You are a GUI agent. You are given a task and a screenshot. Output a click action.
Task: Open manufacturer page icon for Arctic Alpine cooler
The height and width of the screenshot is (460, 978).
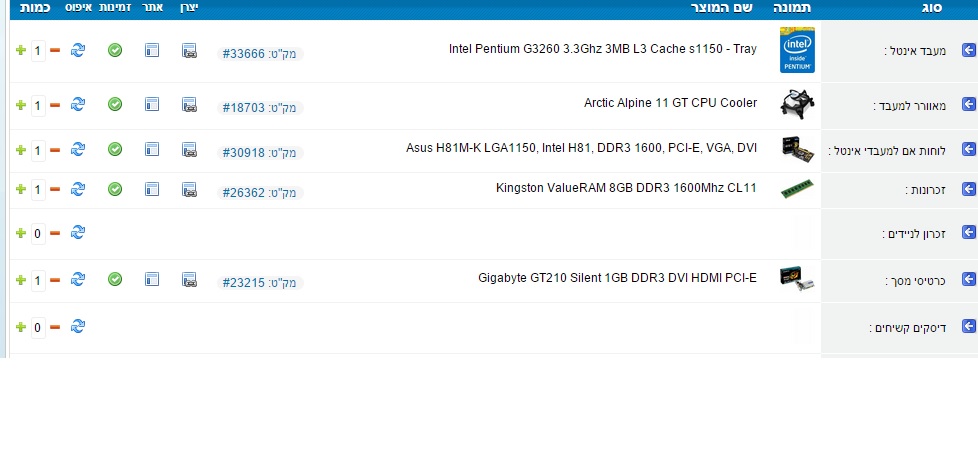189,104
